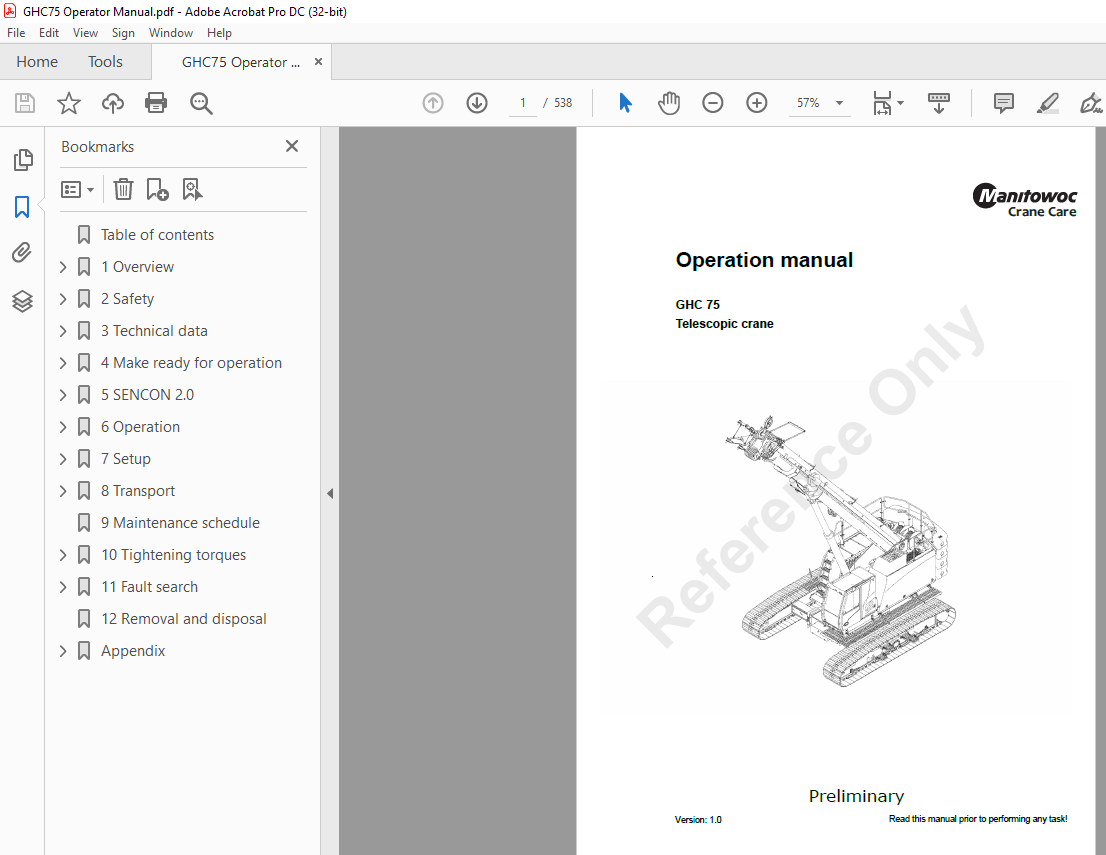
Task: Open the Edit menu
Action: click(49, 32)
